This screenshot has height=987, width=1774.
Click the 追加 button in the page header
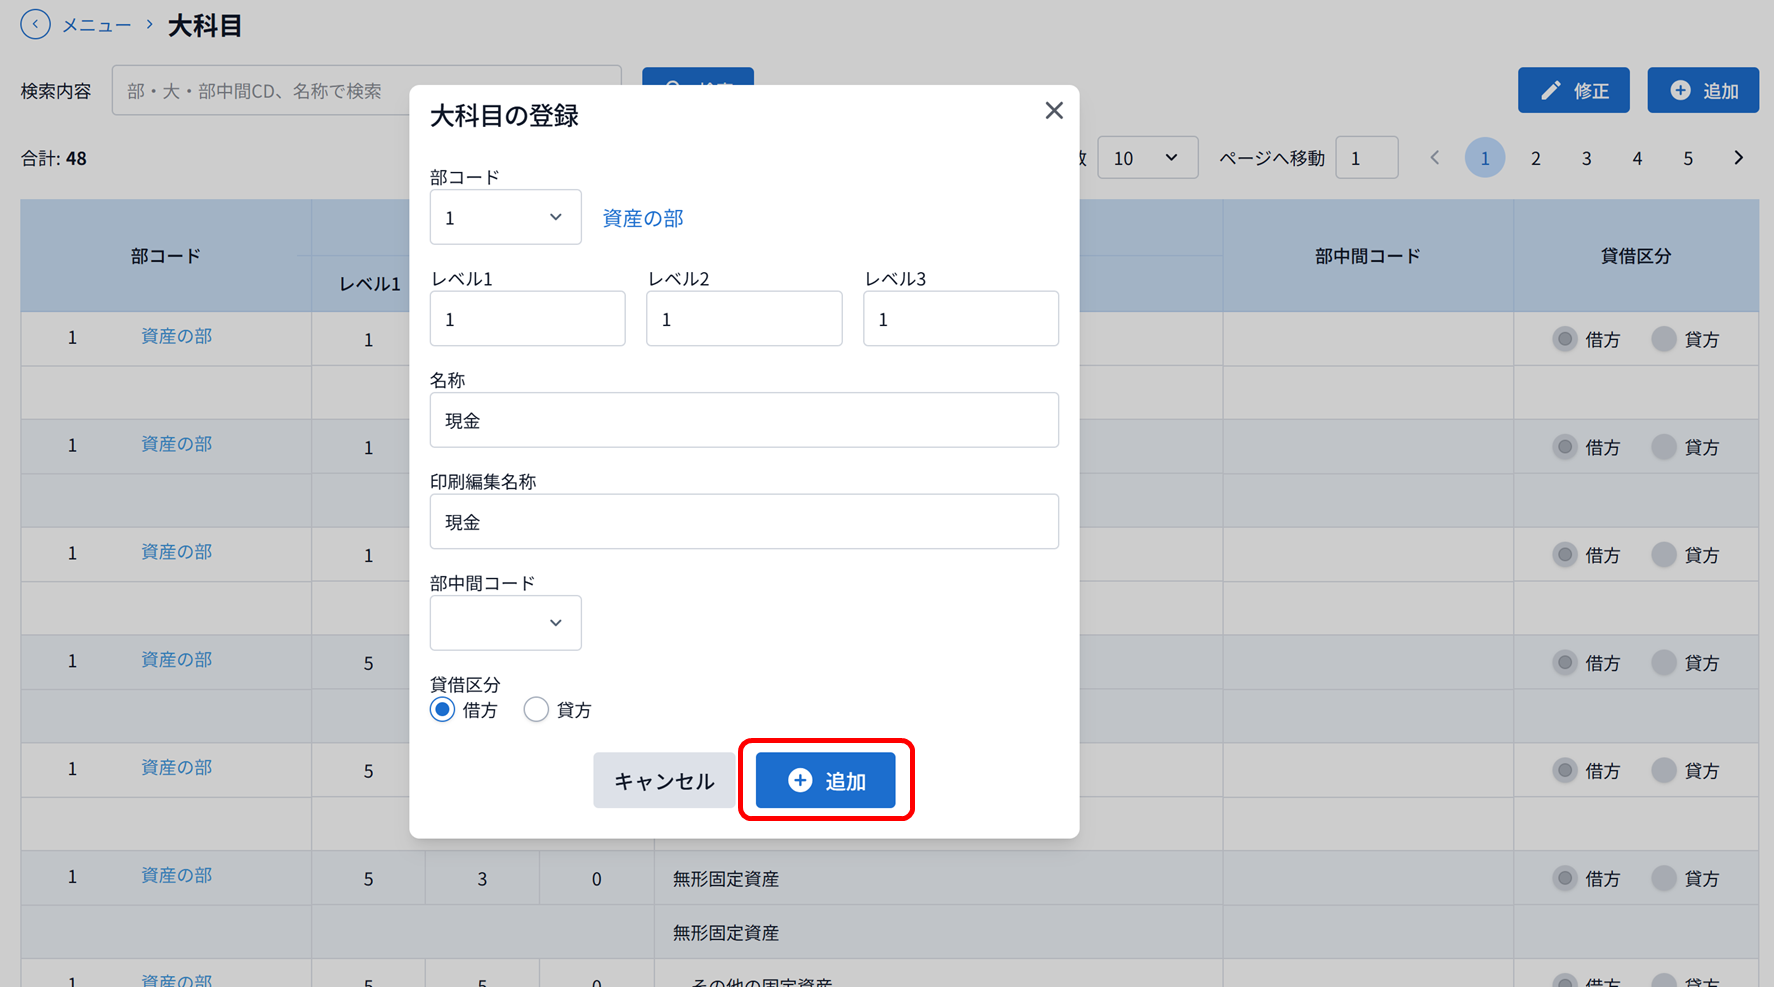pyautogui.click(x=1703, y=91)
